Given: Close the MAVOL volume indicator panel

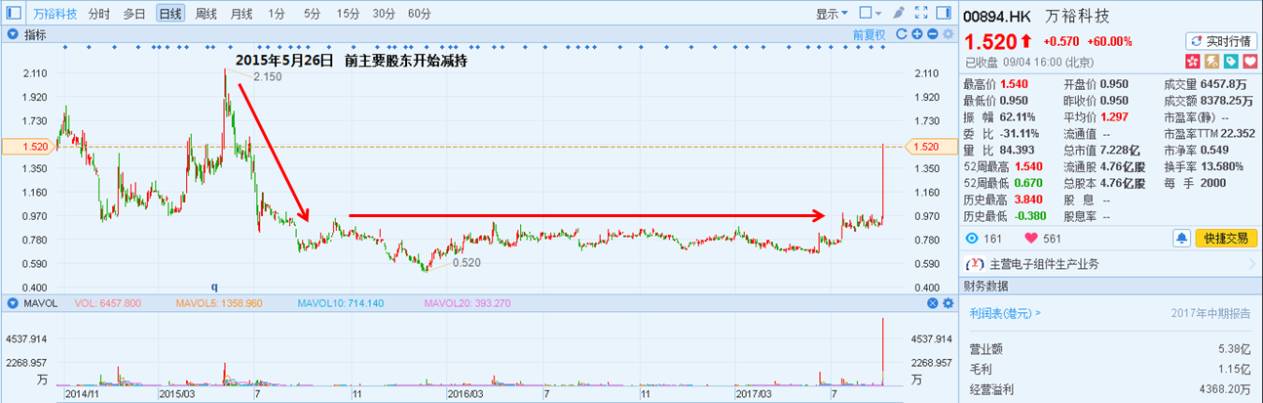Looking at the screenshot, I should 933,303.
